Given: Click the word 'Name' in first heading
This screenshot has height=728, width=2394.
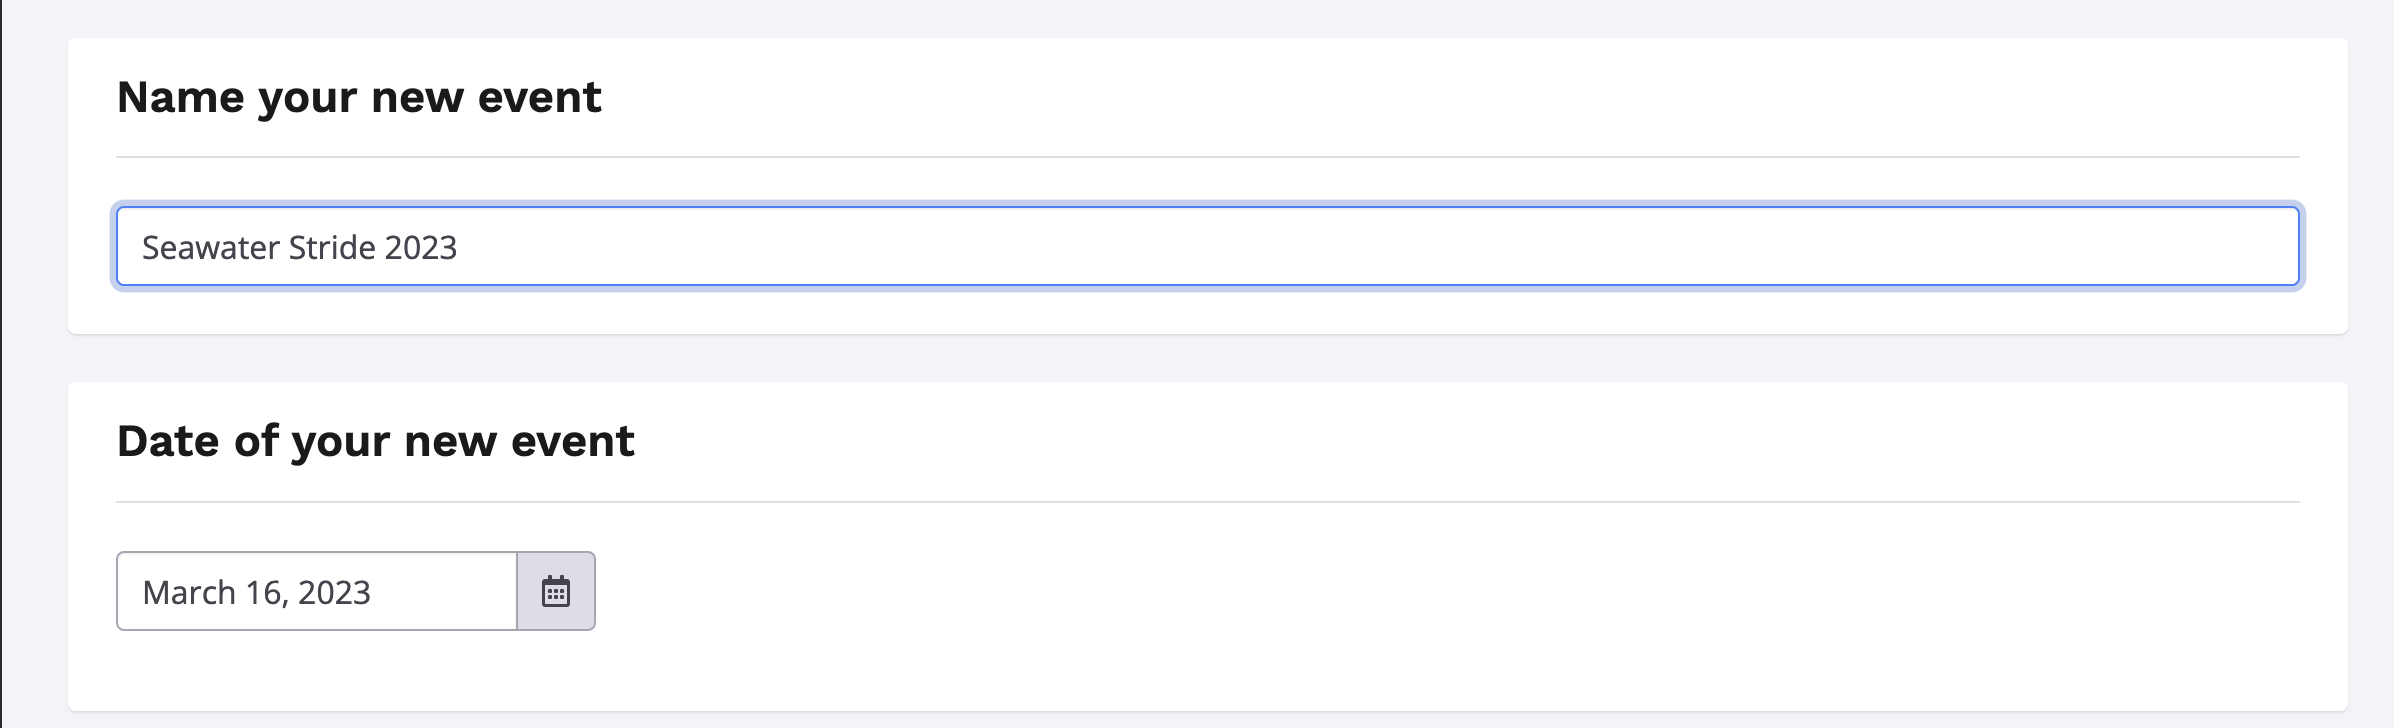Looking at the screenshot, I should (180, 98).
